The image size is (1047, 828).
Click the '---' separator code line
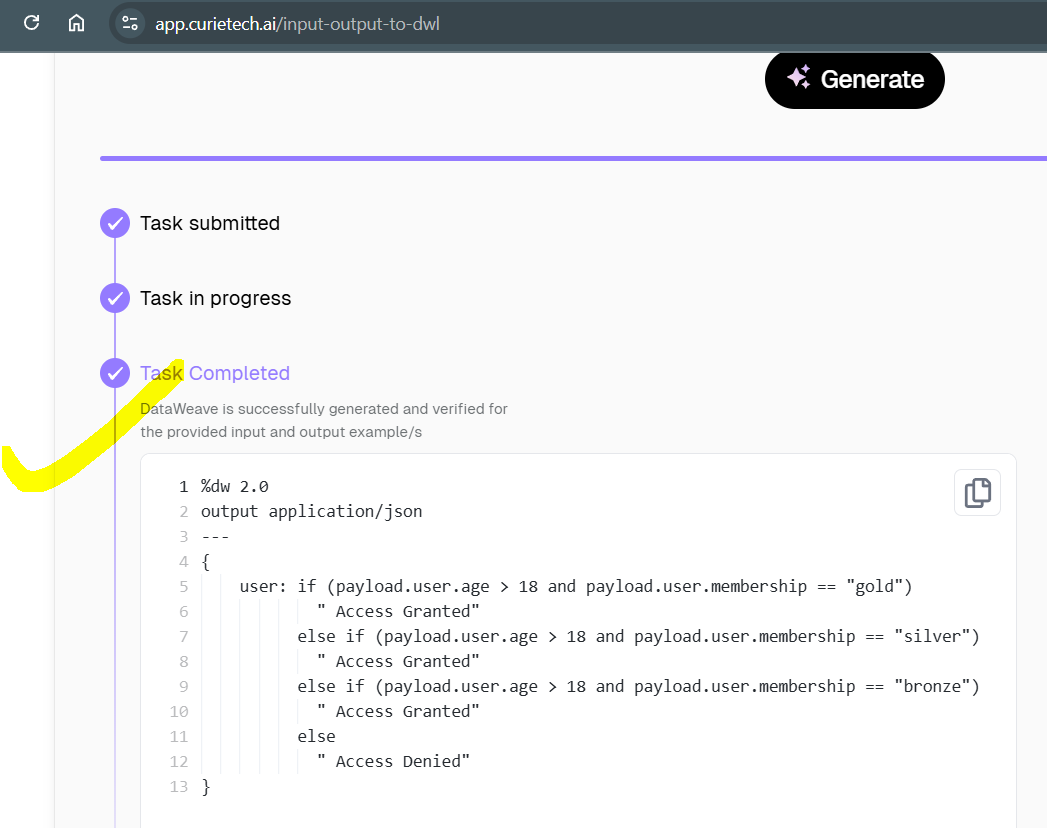pyautogui.click(x=215, y=536)
